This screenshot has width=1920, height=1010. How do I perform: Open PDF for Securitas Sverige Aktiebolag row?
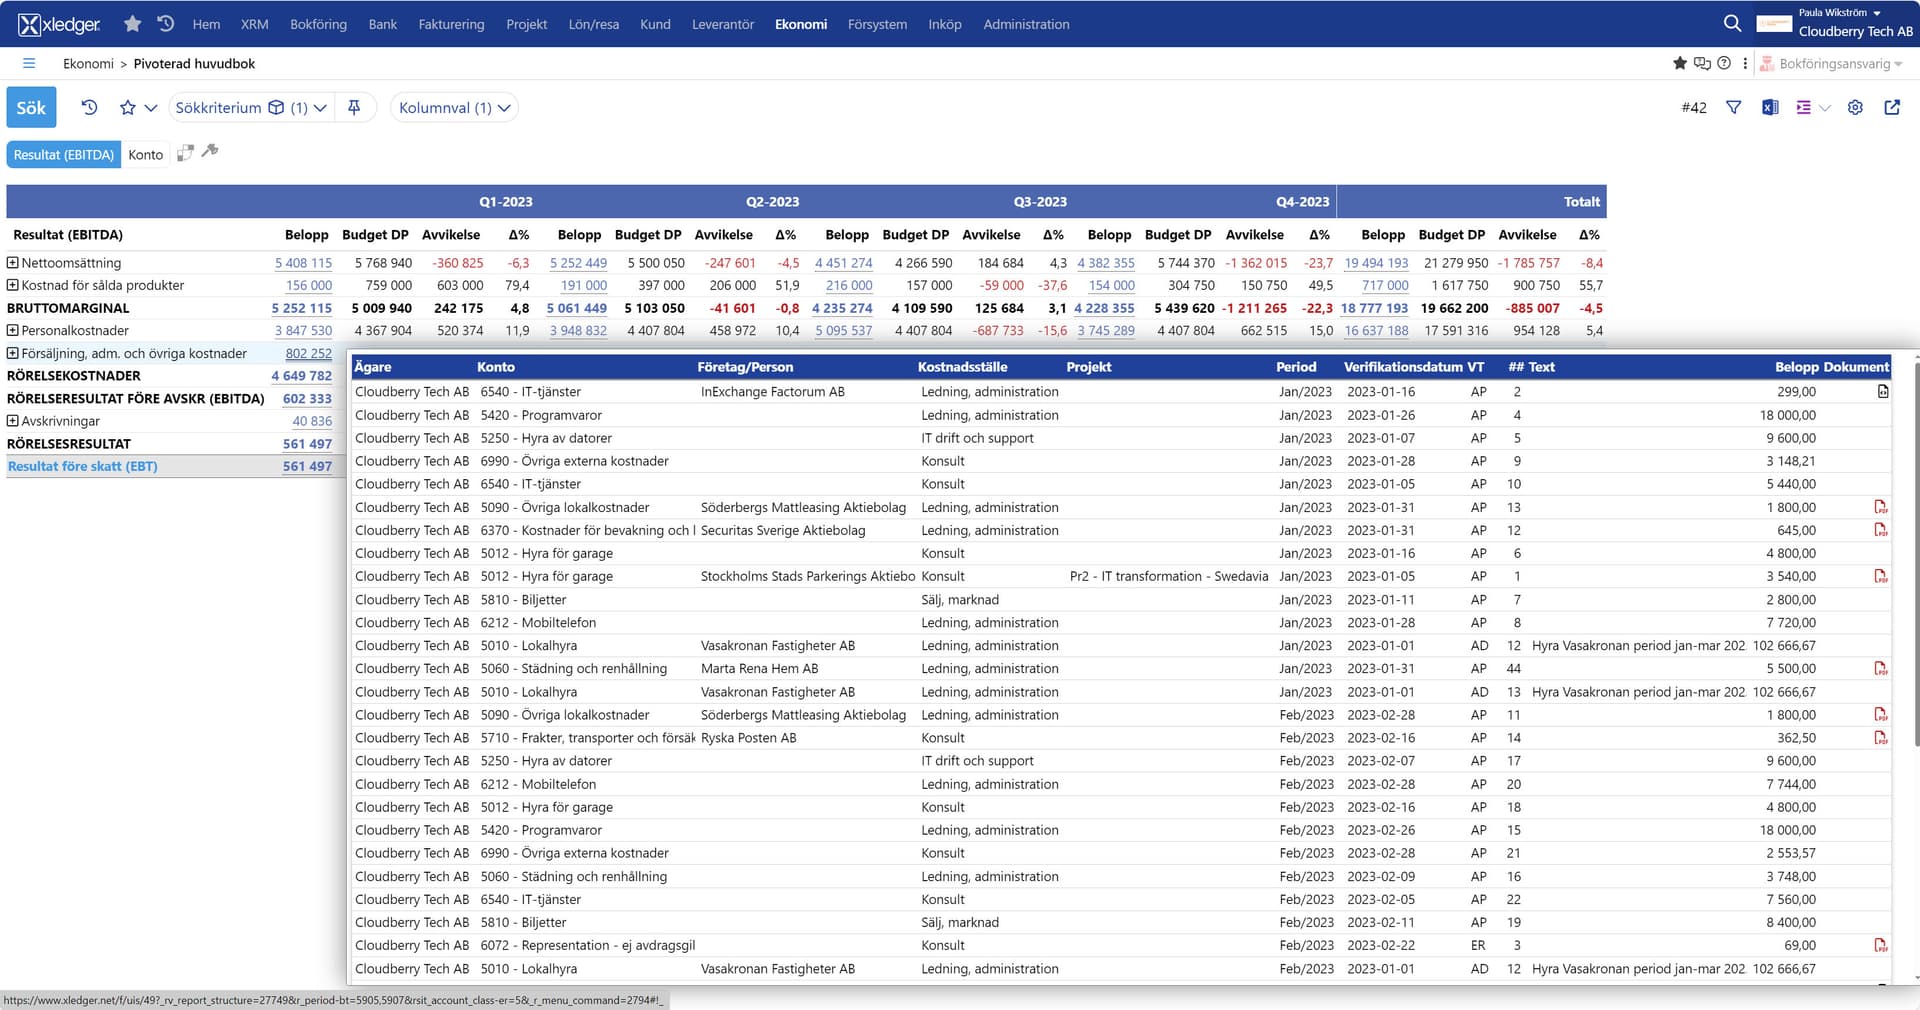(1881, 530)
